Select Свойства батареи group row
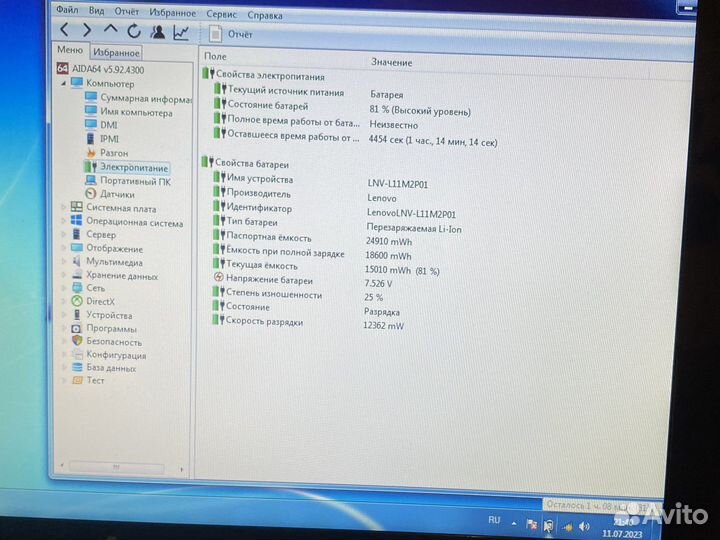The image size is (720, 540). pyautogui.click(x=246, y=163)
